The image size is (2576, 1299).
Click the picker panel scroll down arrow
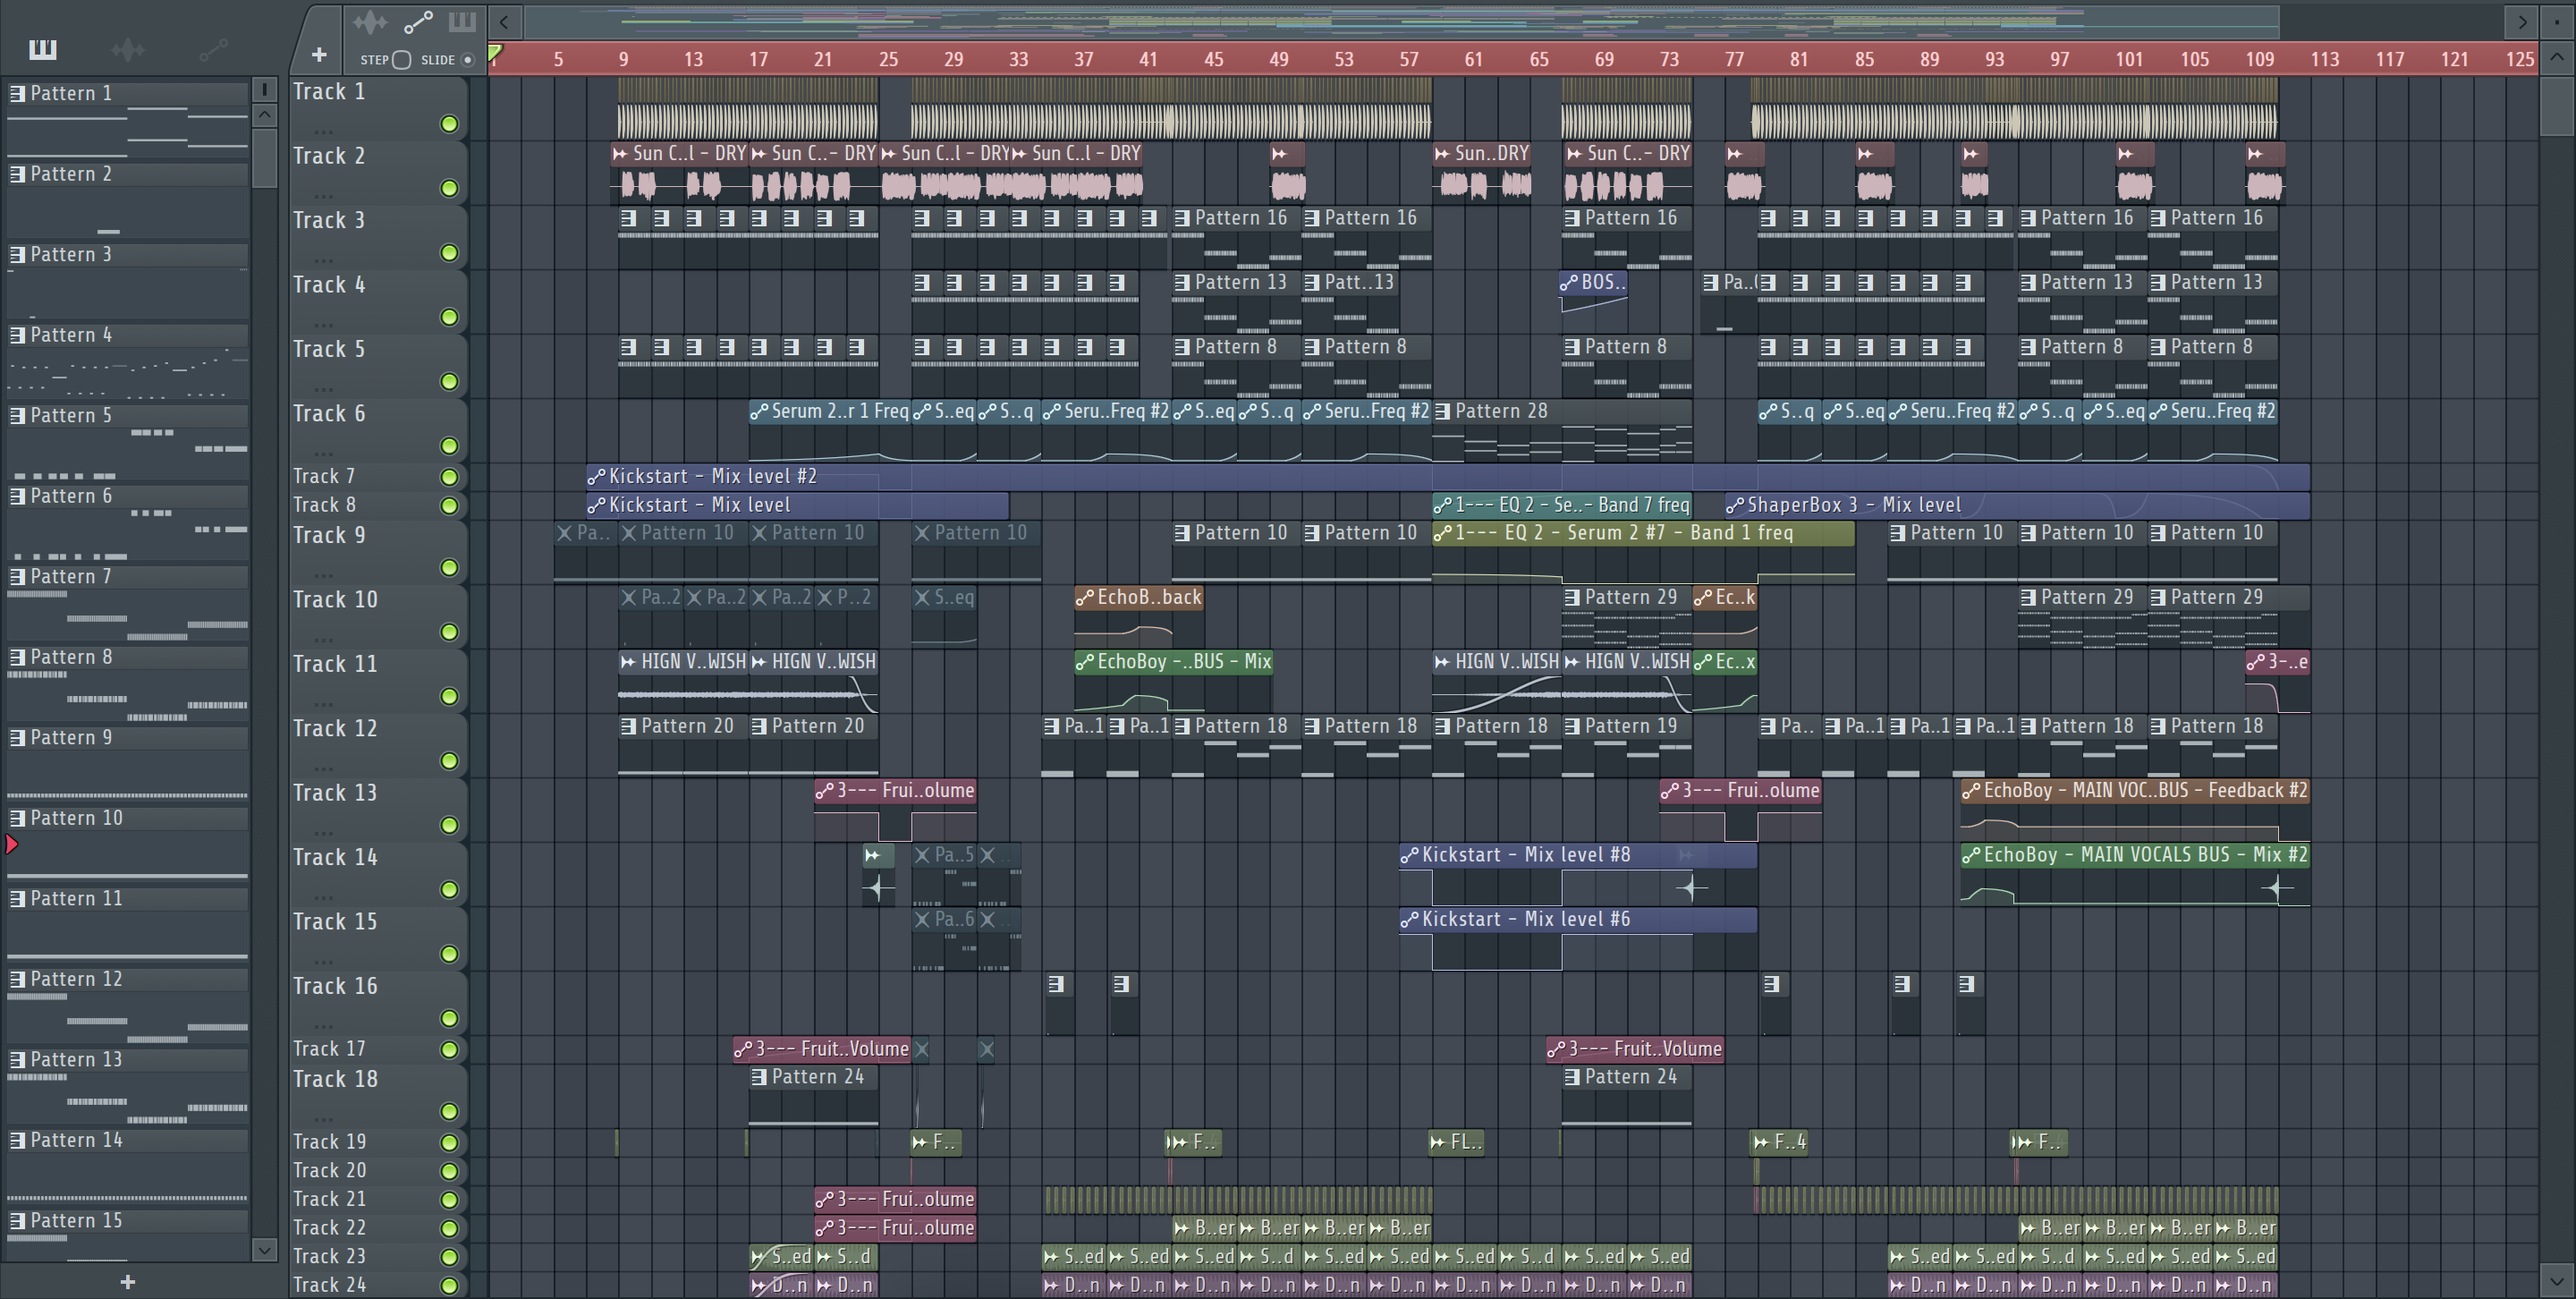point(265,1249)
